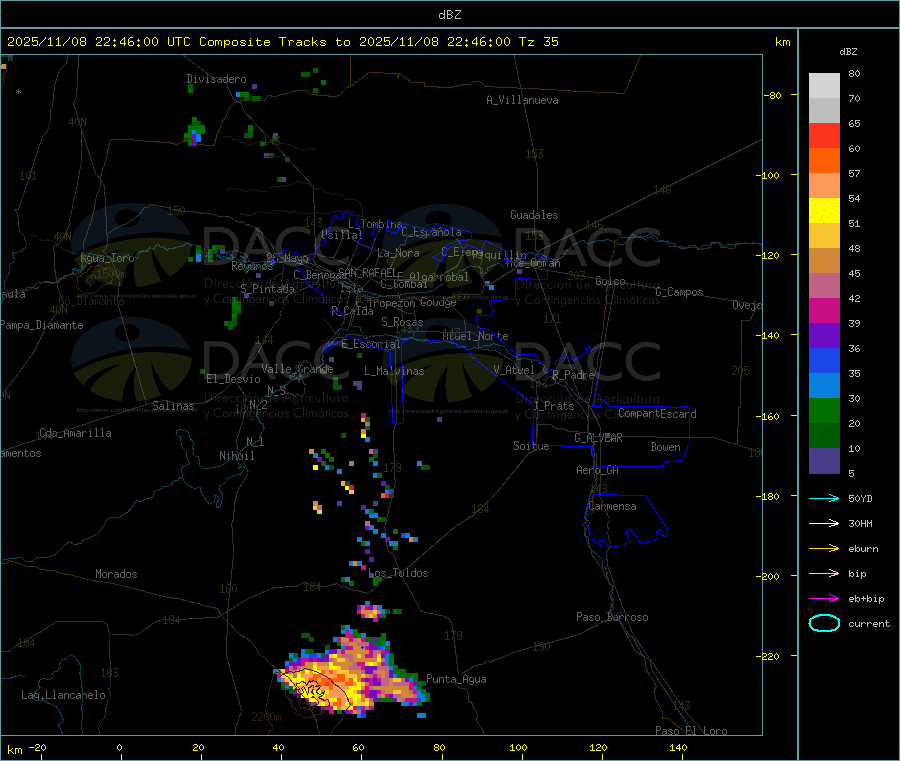Click the 100 km horizontal axis tick label

pyautogui.click(x=518, y=747)
